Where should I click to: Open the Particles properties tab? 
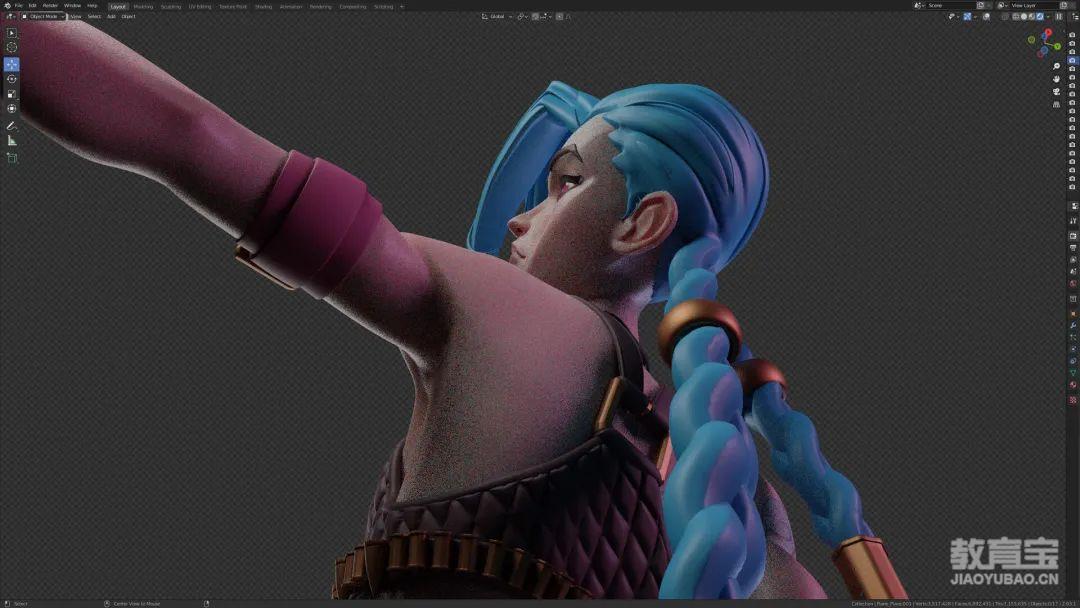tap(1073, 337)
